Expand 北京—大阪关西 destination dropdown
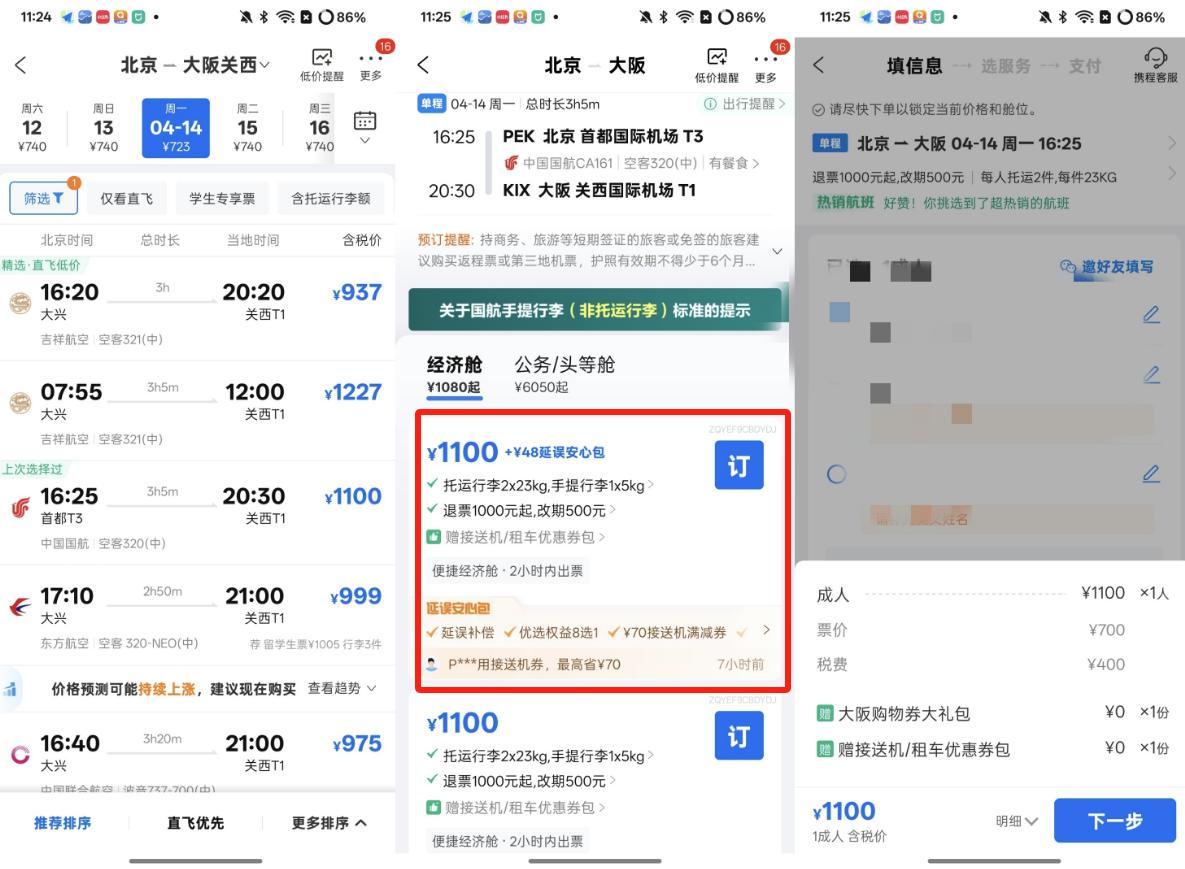1185x869 pixels. (x=265, y=66)
